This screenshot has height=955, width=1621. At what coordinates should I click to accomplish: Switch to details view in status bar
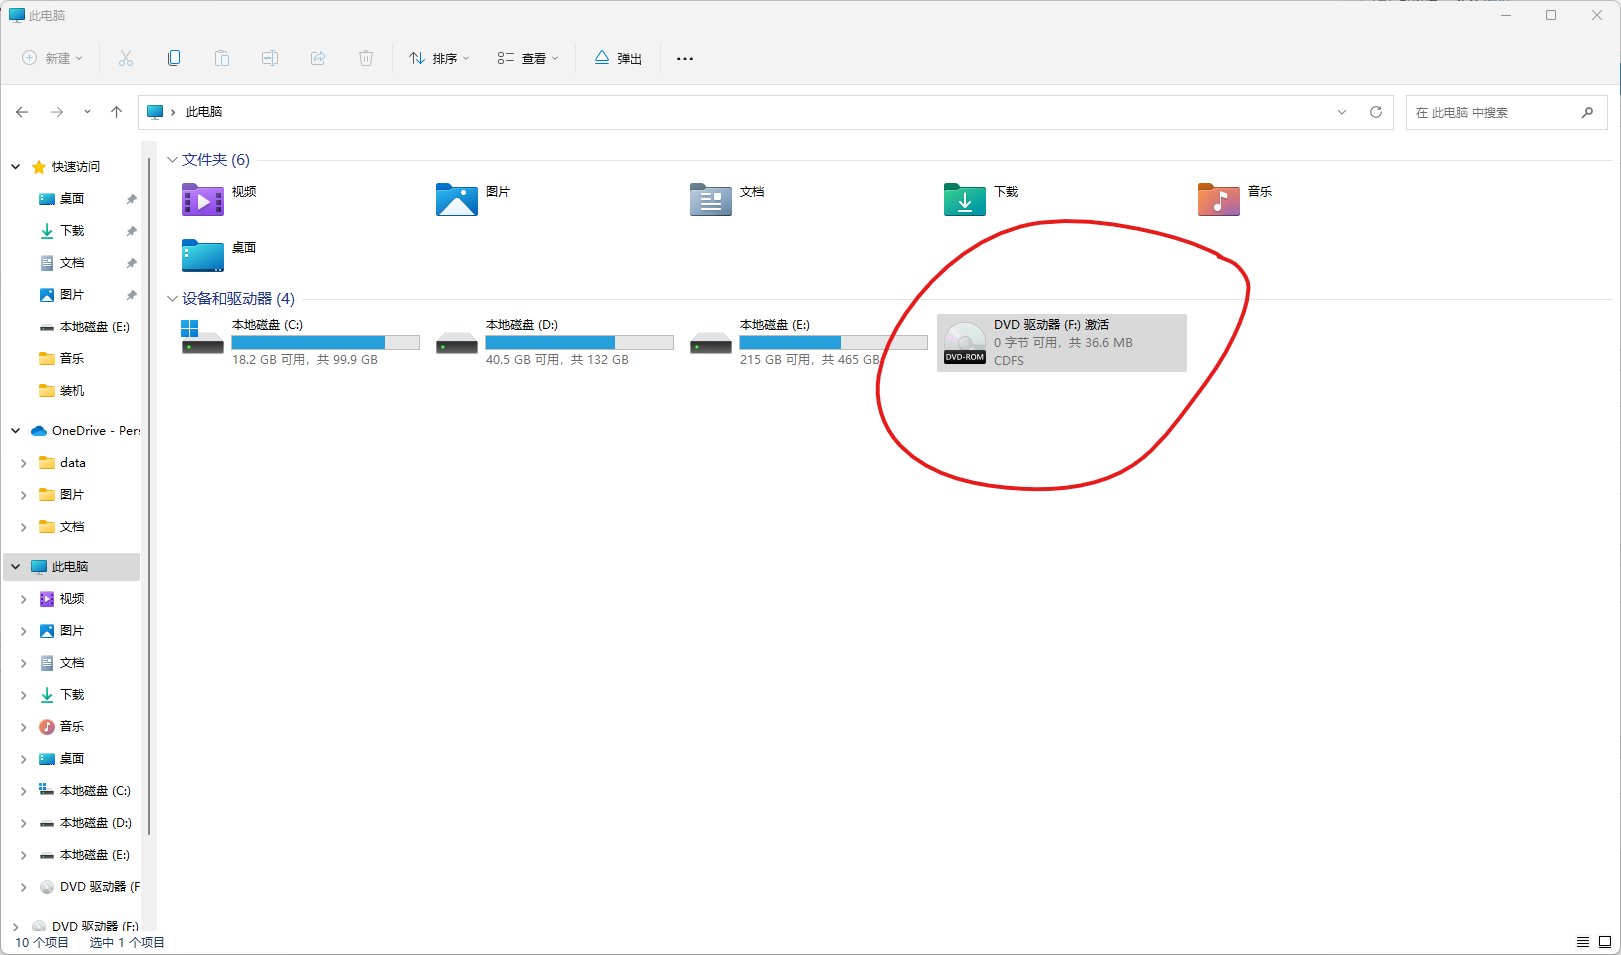pyautogui.click(x=1583, y=942)
